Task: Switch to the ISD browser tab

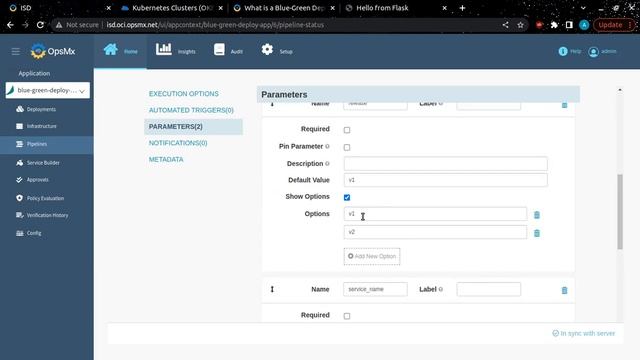Action: pyautogui.click(x=59, y=8)
